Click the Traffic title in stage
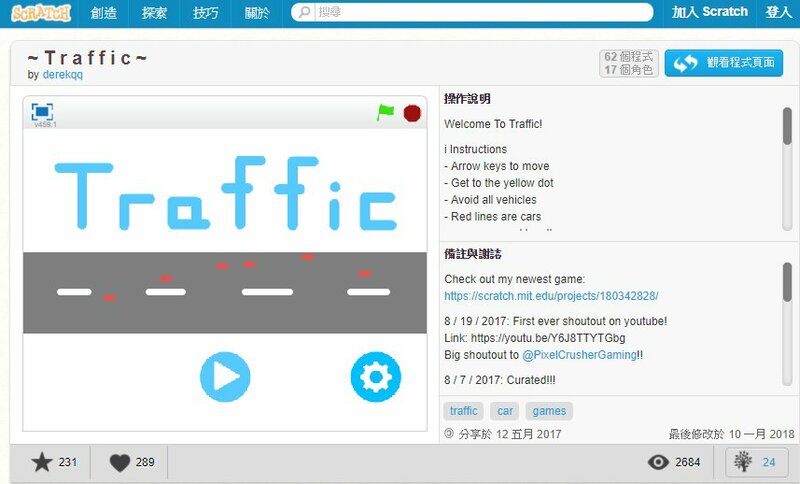The image size is (800, 484). (x=226, y=193)
